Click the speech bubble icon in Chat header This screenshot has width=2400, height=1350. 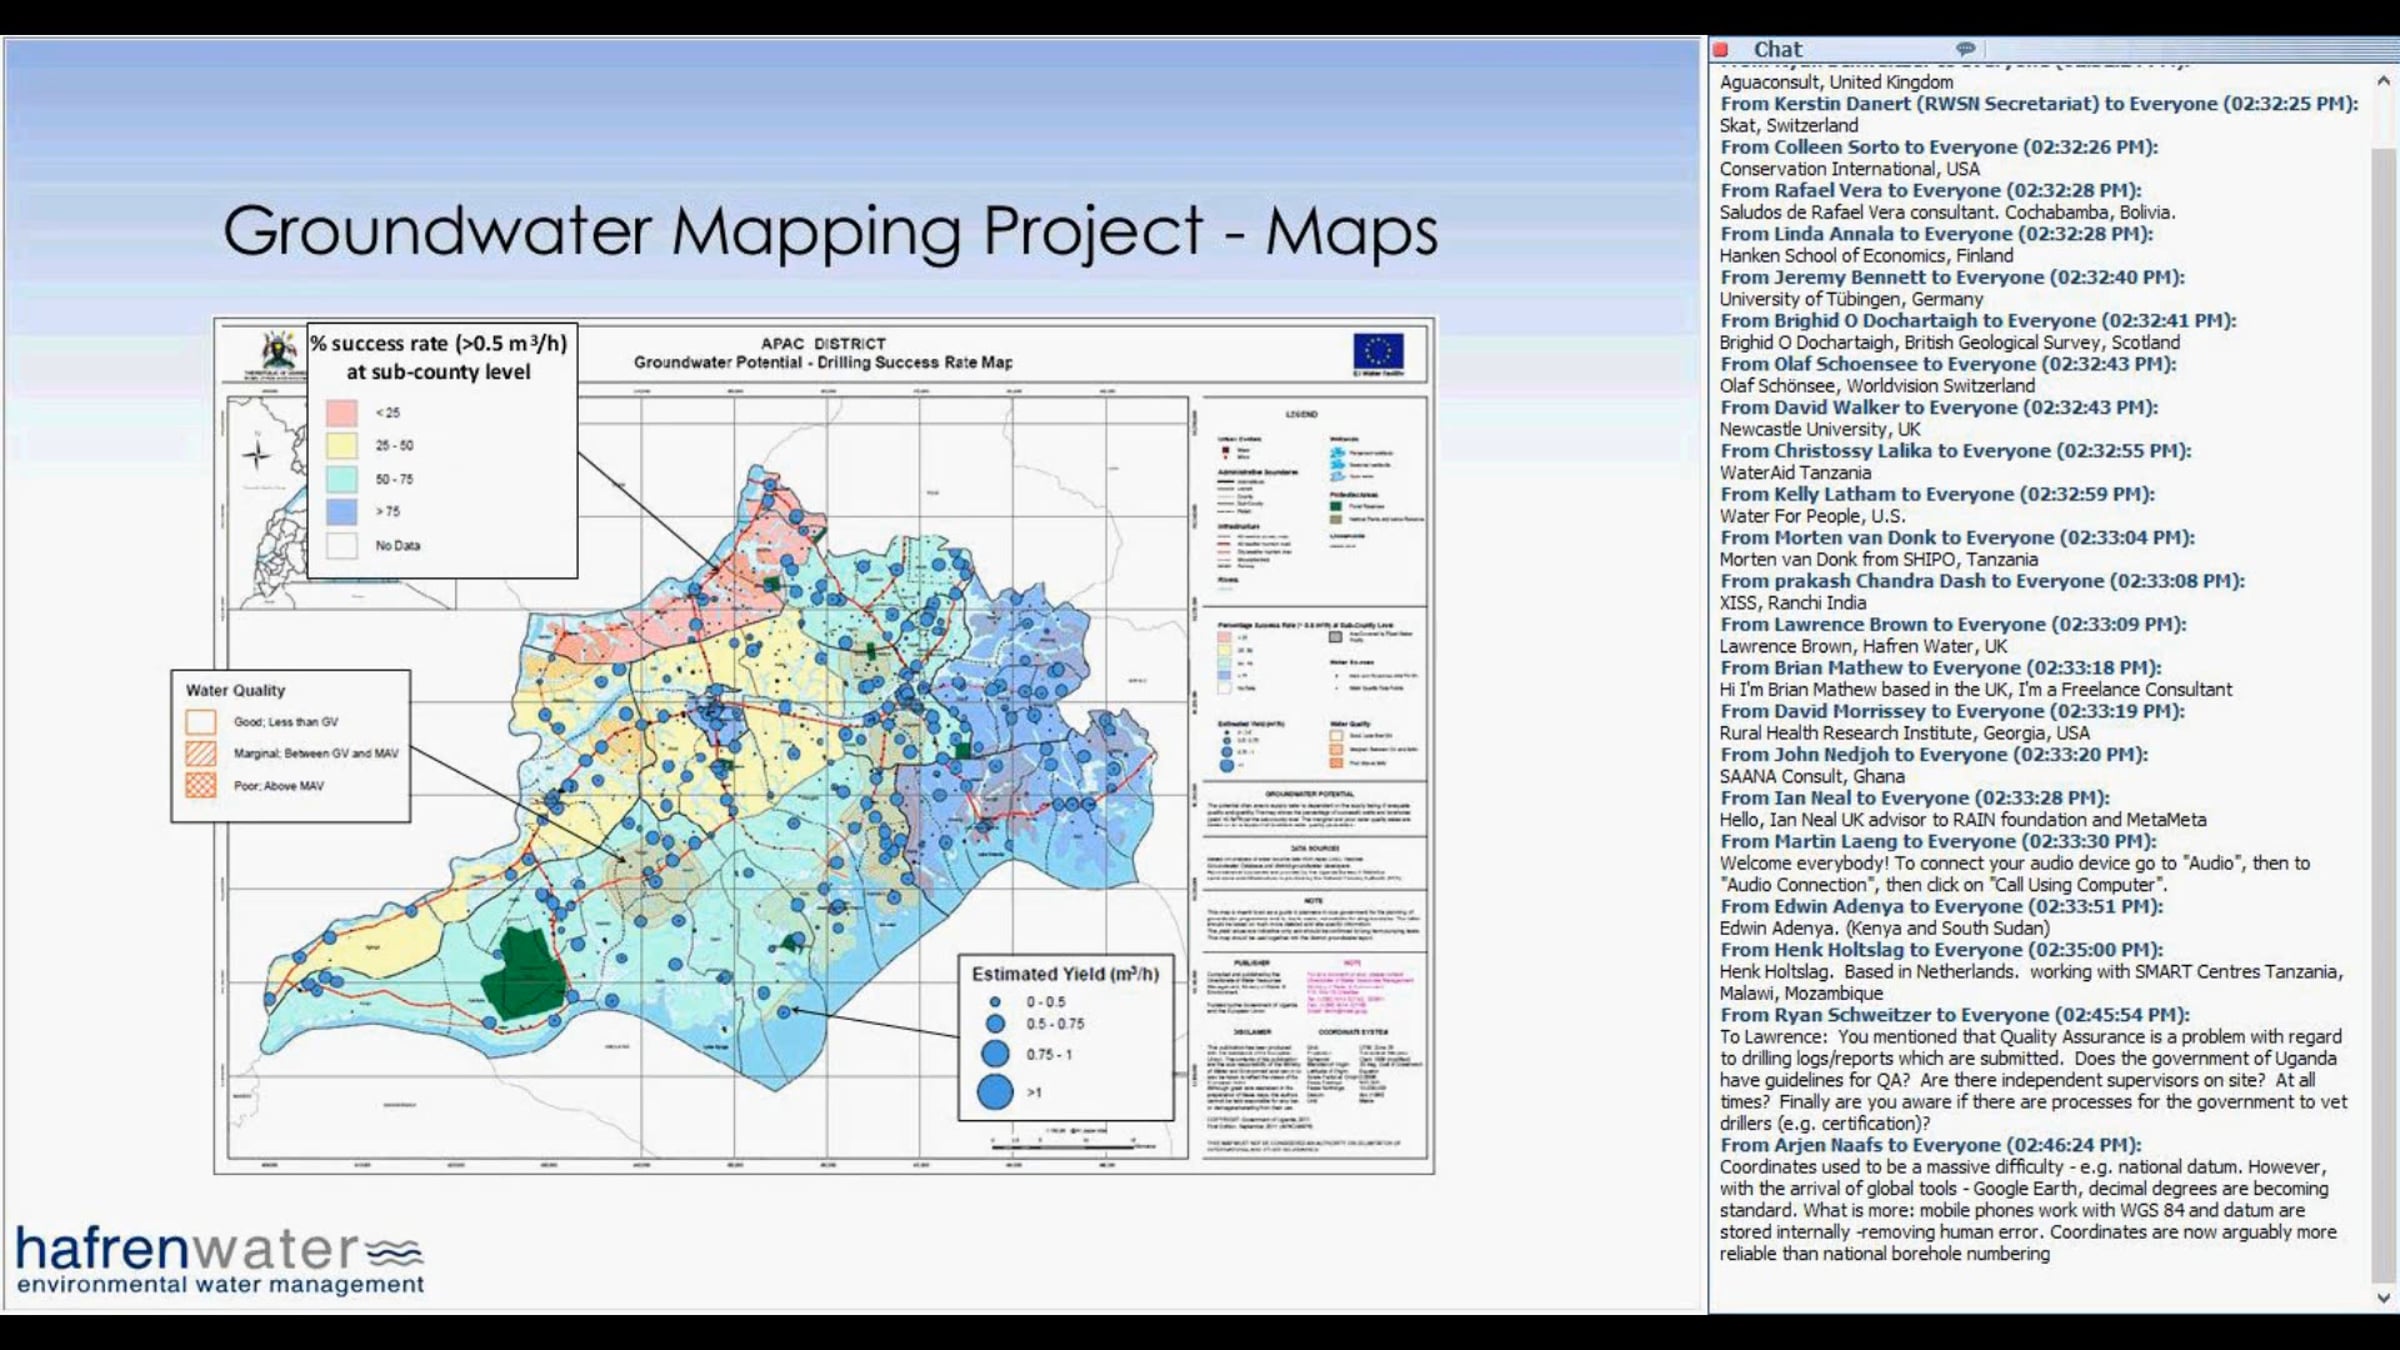point(1965,48)
